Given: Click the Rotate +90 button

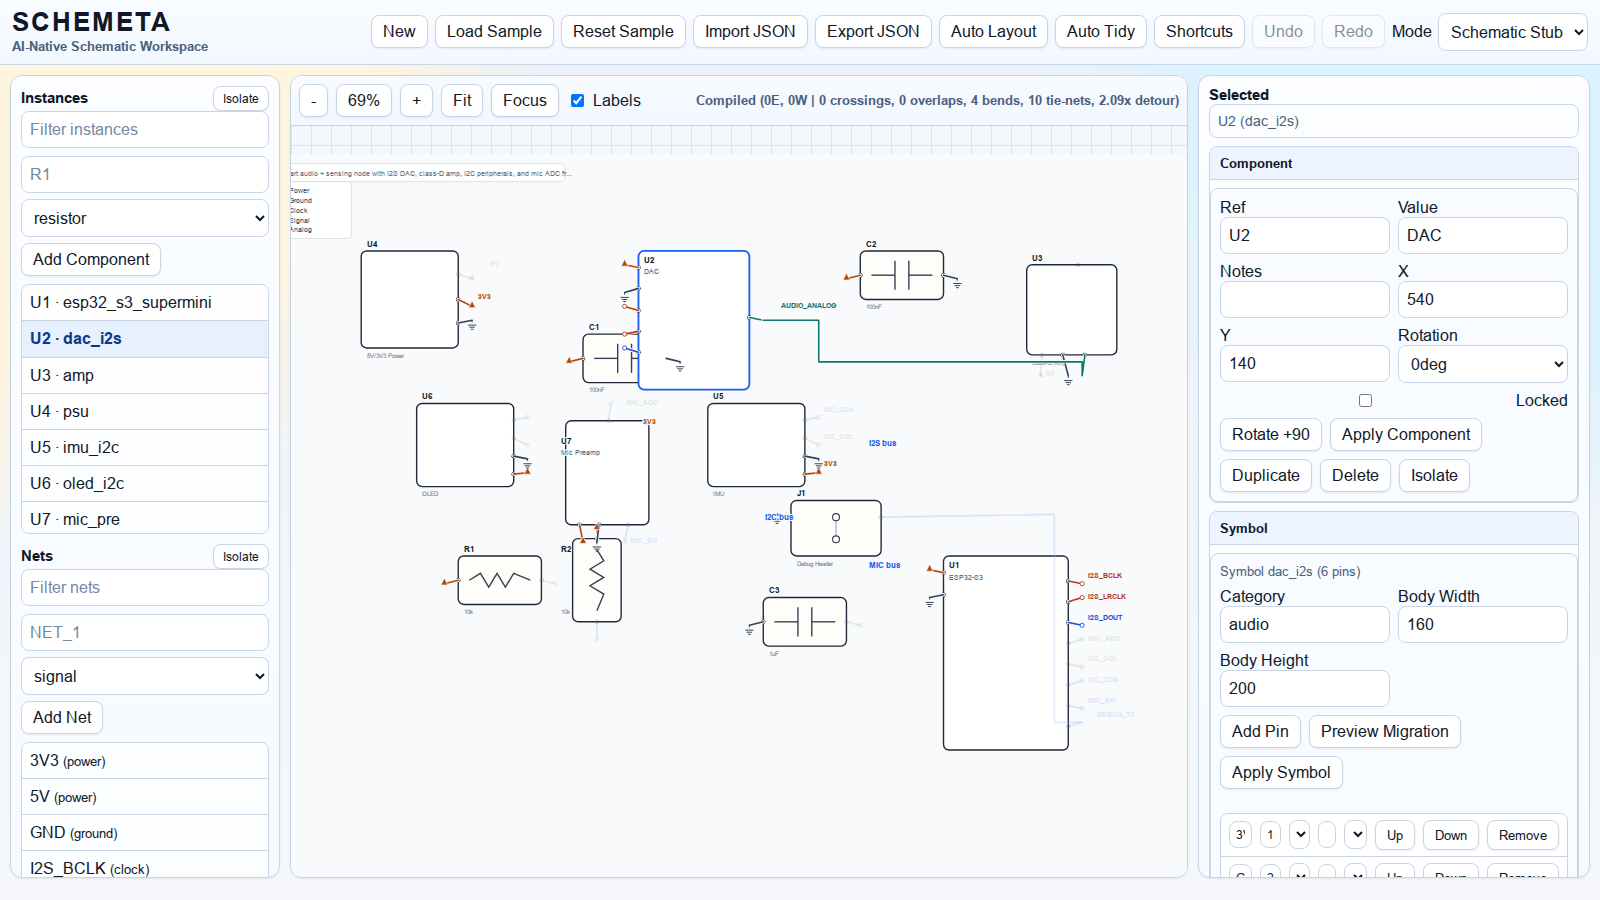Looking at the screenshot, I should point(1270,434).
